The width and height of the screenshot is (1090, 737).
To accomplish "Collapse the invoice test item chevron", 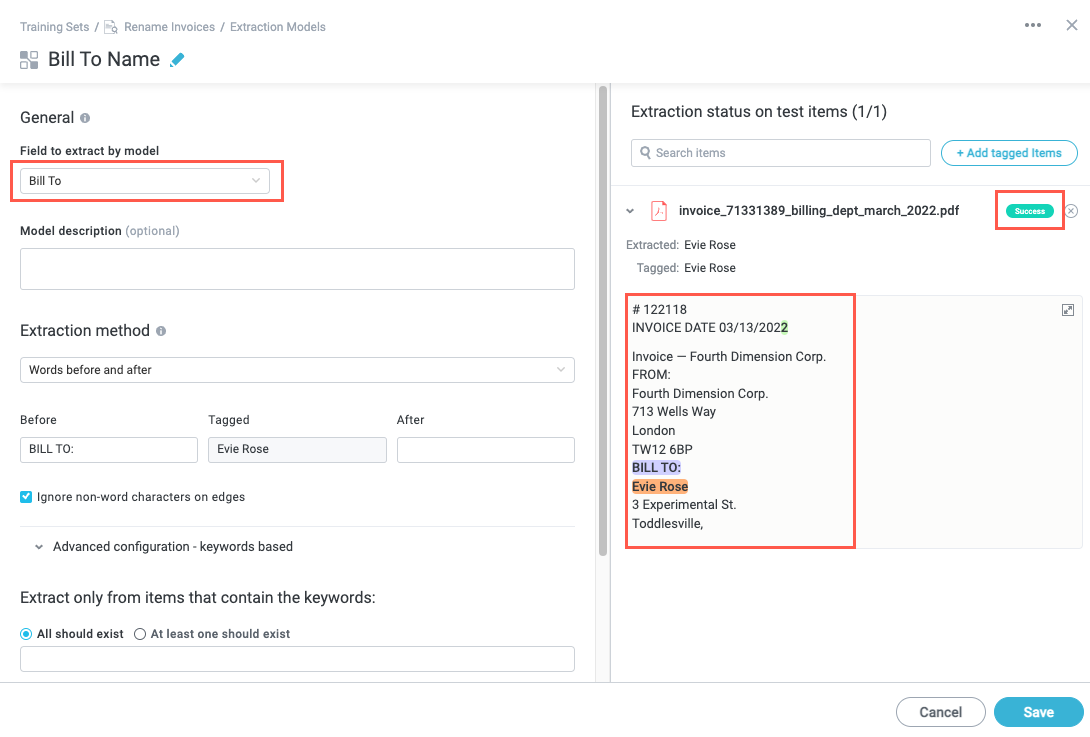I will (630, 211).
